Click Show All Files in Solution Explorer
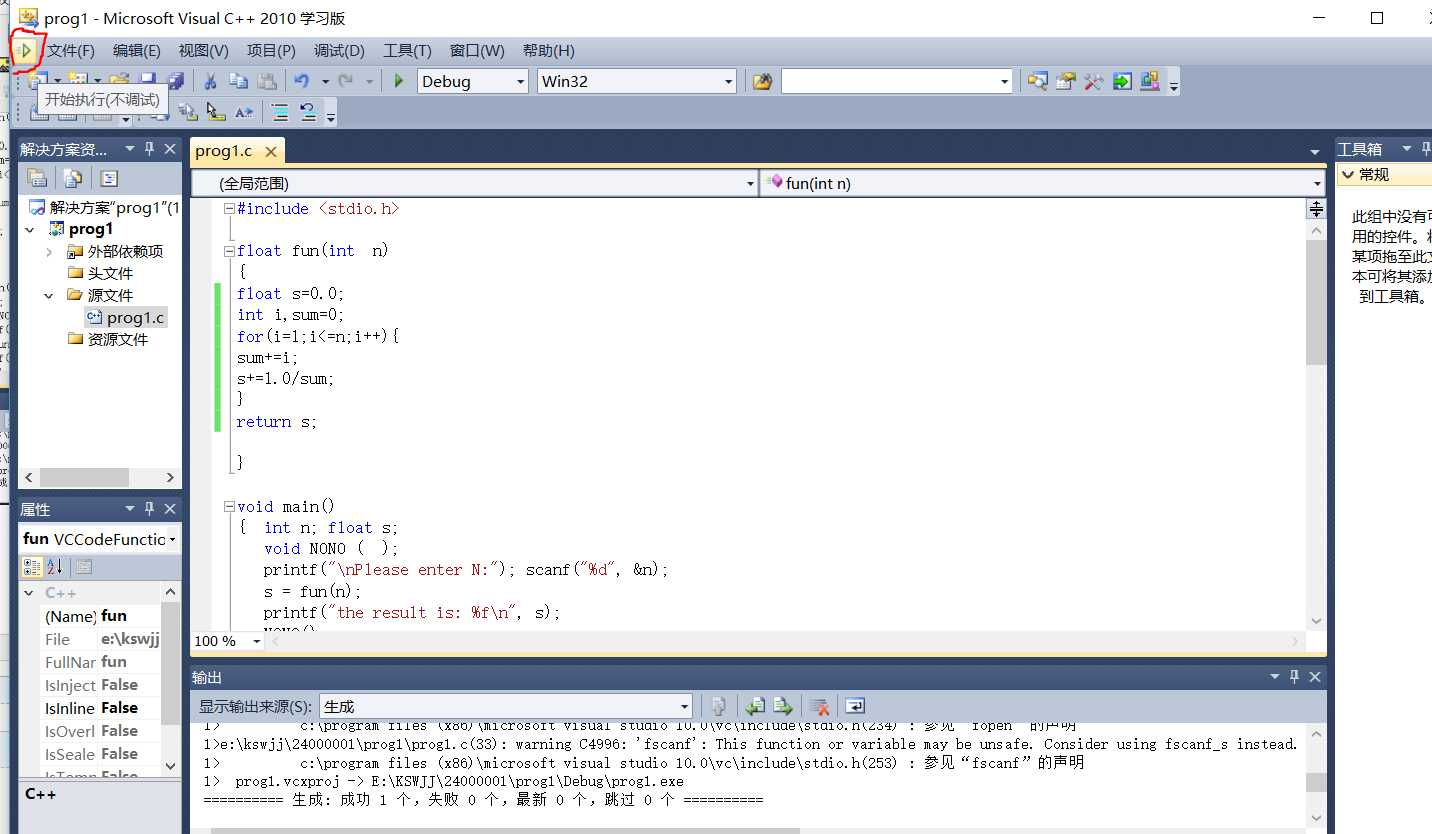Image resolution: width=1432 pixels, height=834 pixels. coord(73,178)
